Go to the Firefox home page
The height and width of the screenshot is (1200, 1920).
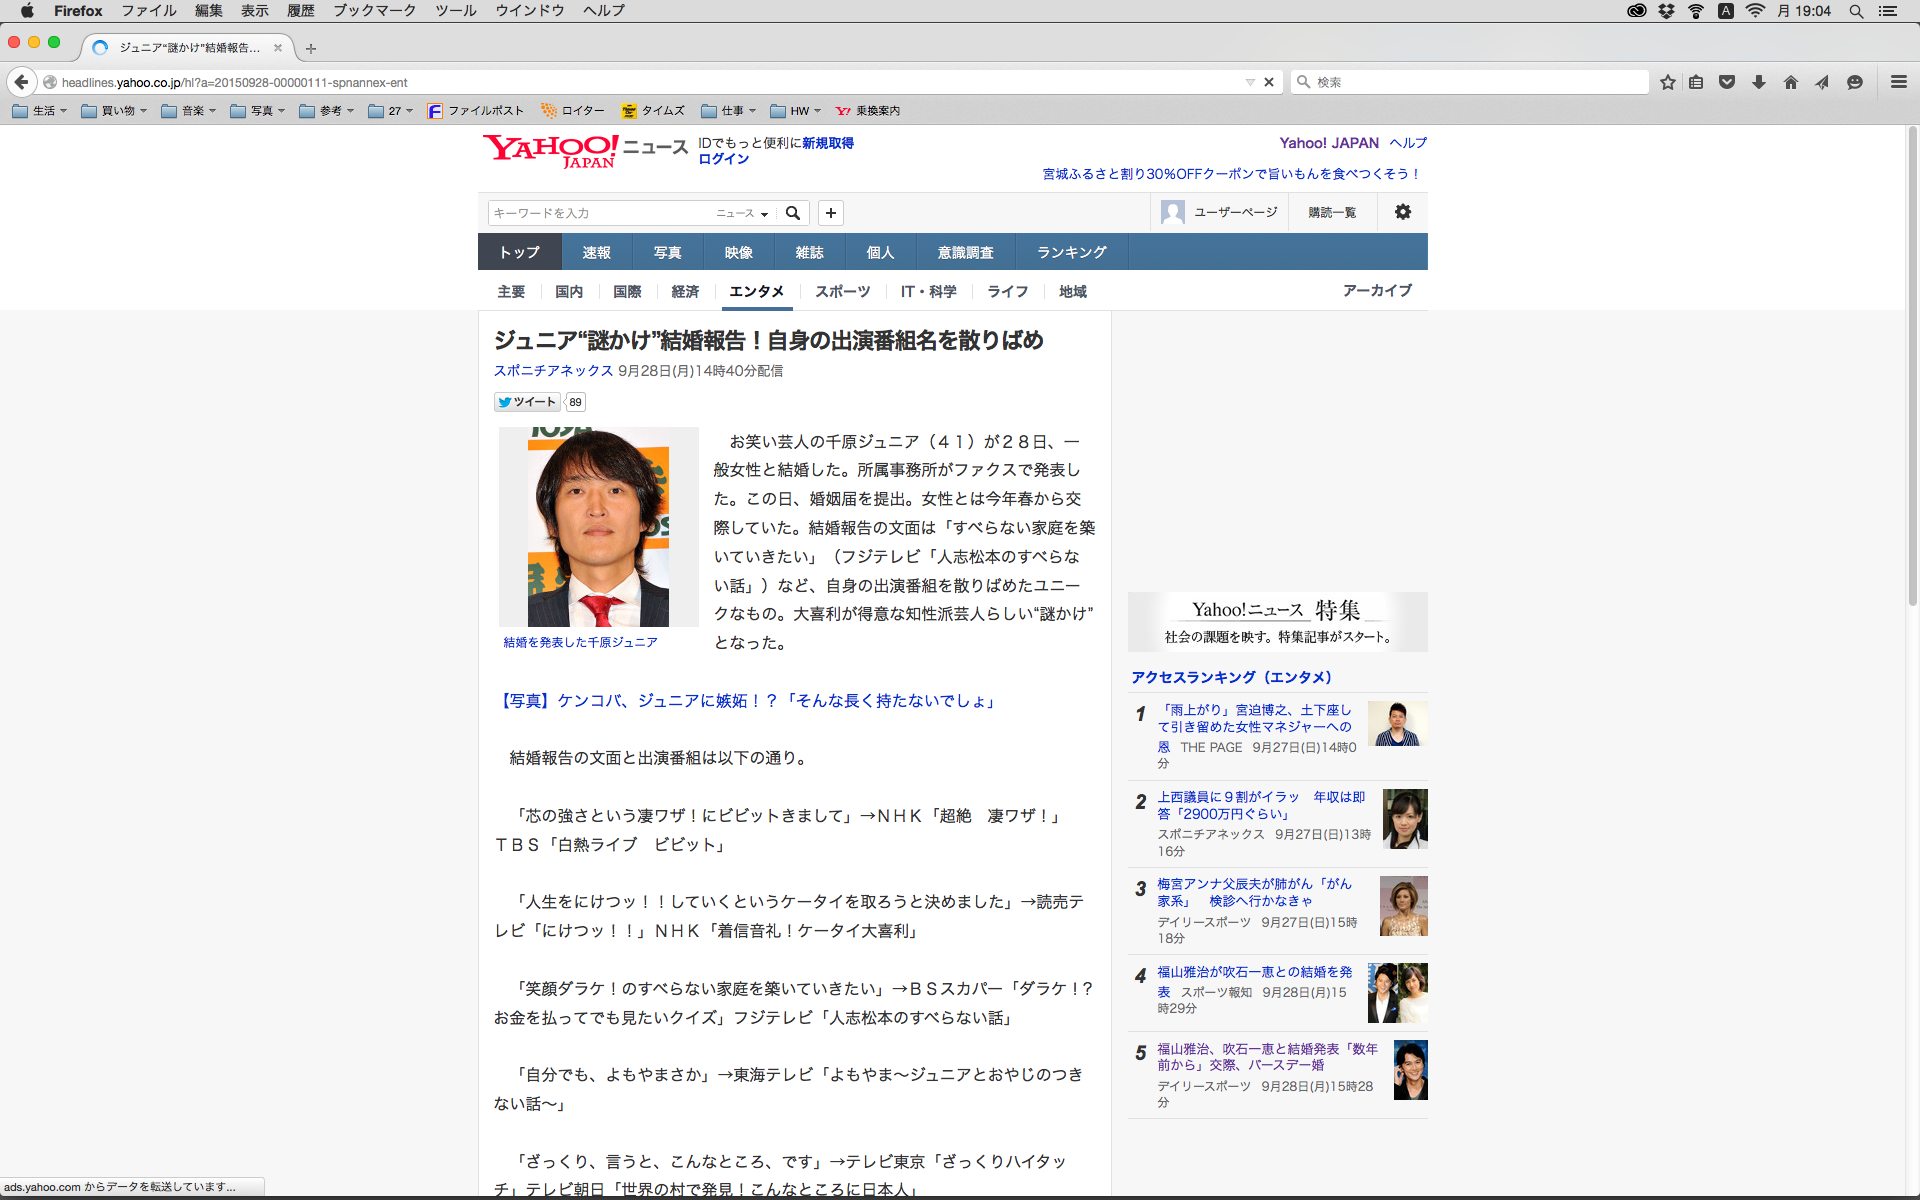point(1791,82)
